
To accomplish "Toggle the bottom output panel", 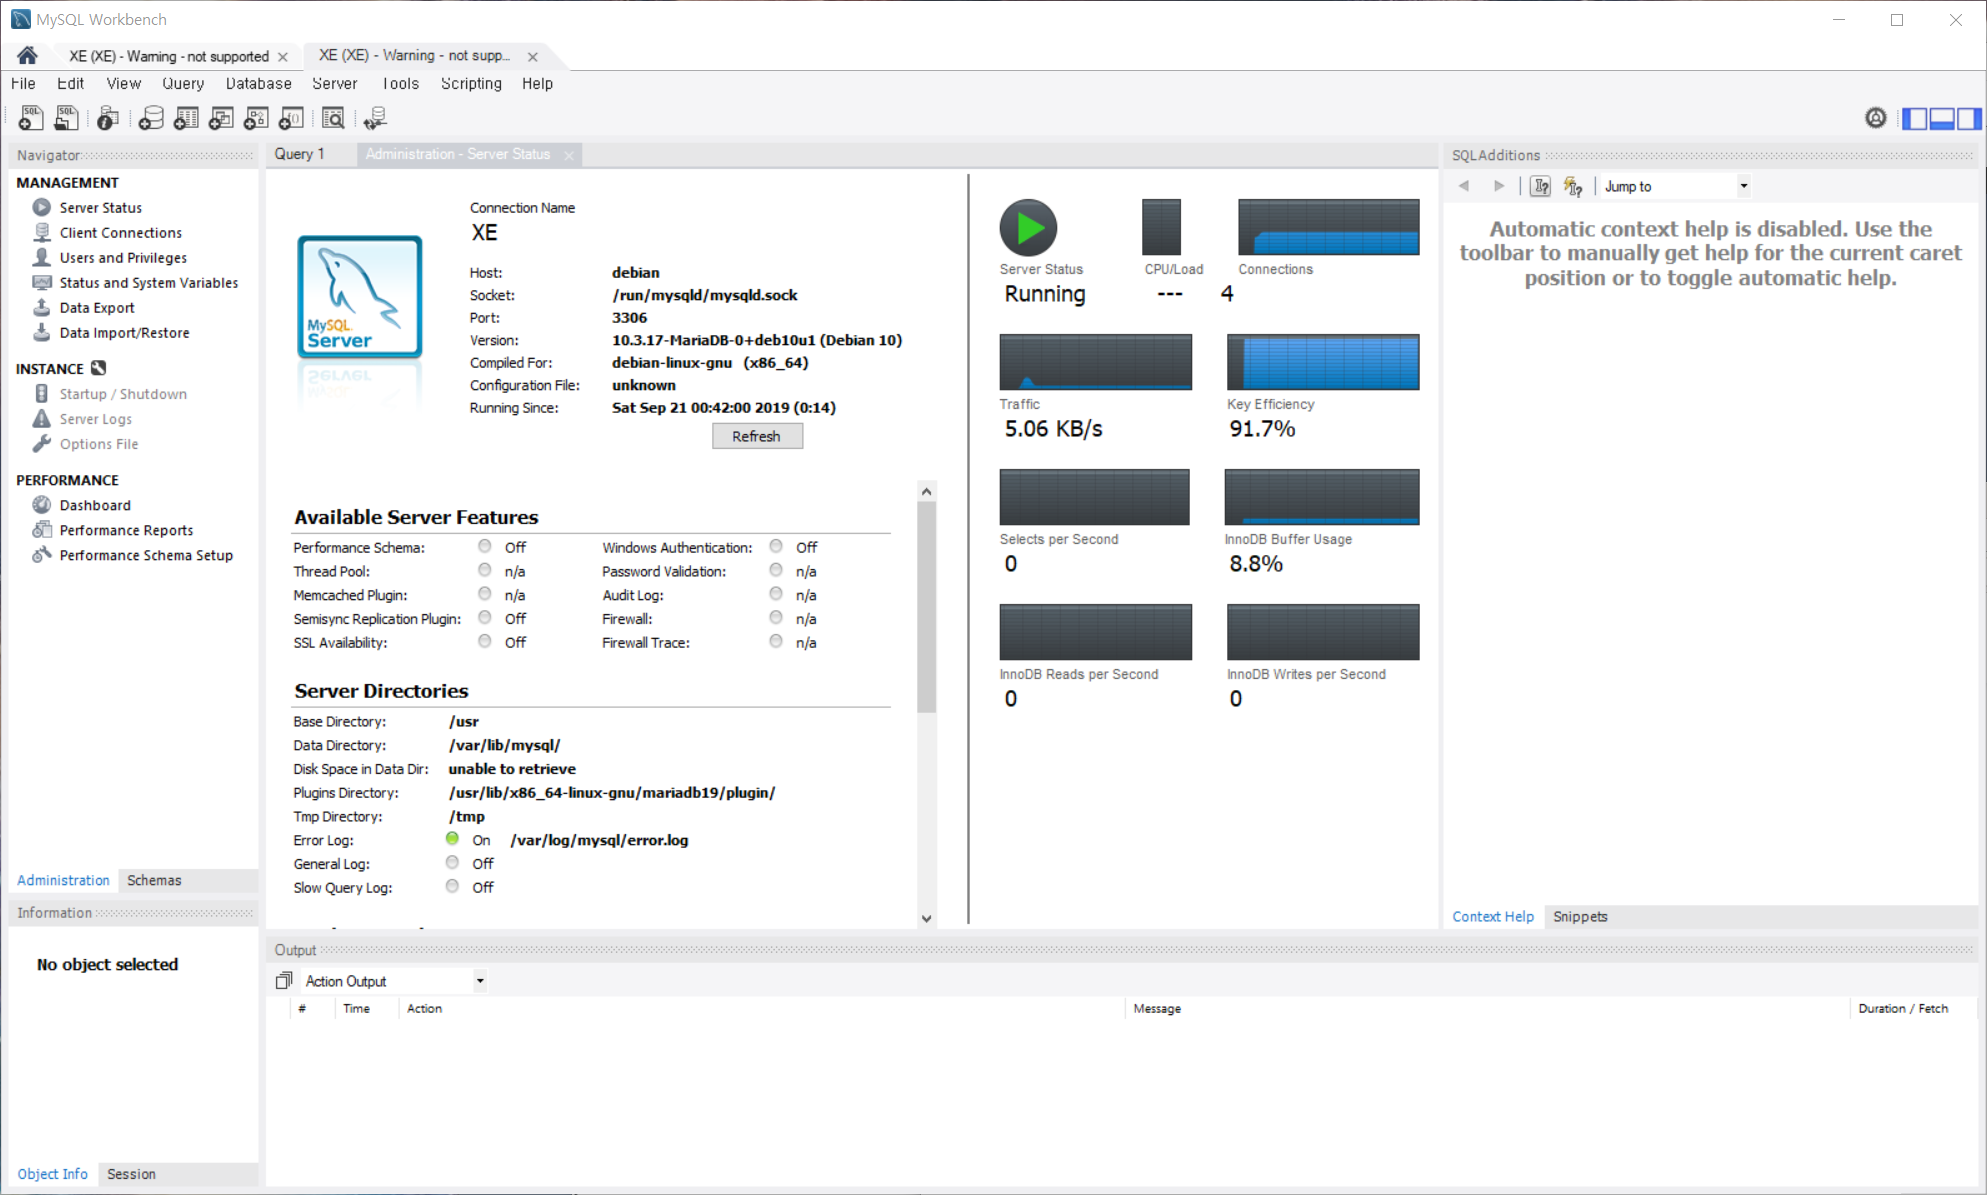I will pos(1942,118).
